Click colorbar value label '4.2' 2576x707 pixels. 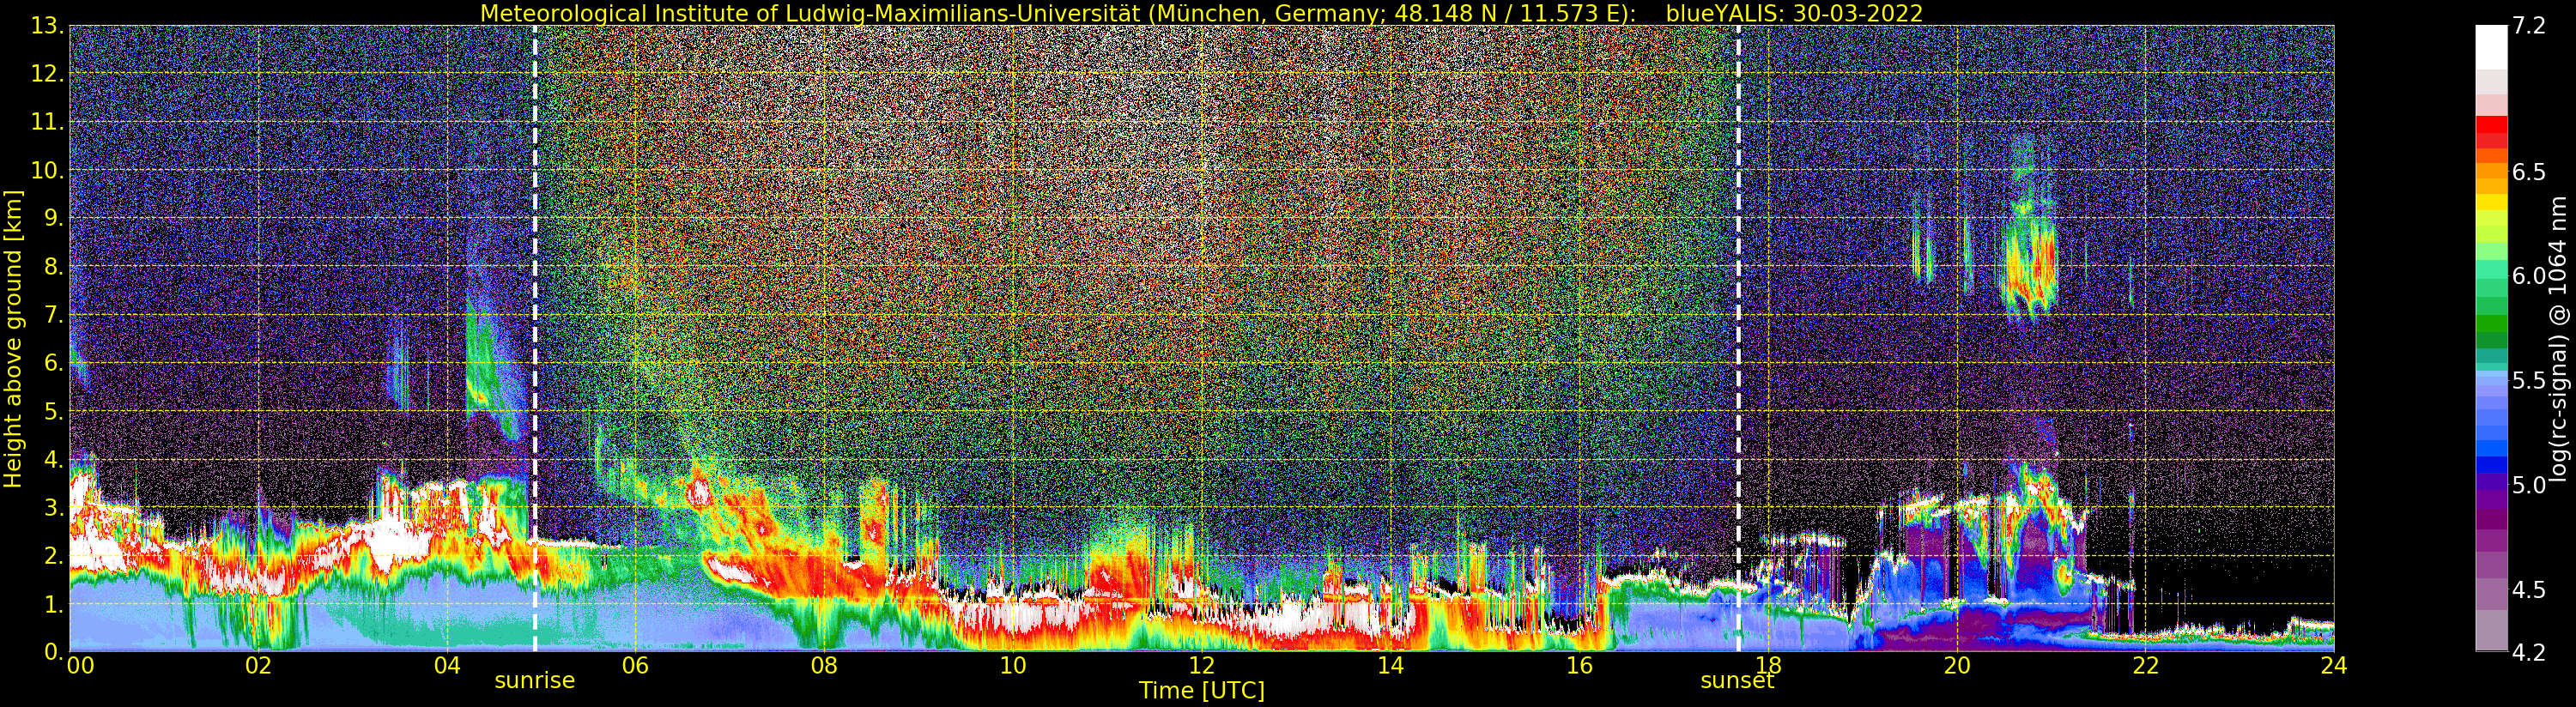(x=2529, y=653)
